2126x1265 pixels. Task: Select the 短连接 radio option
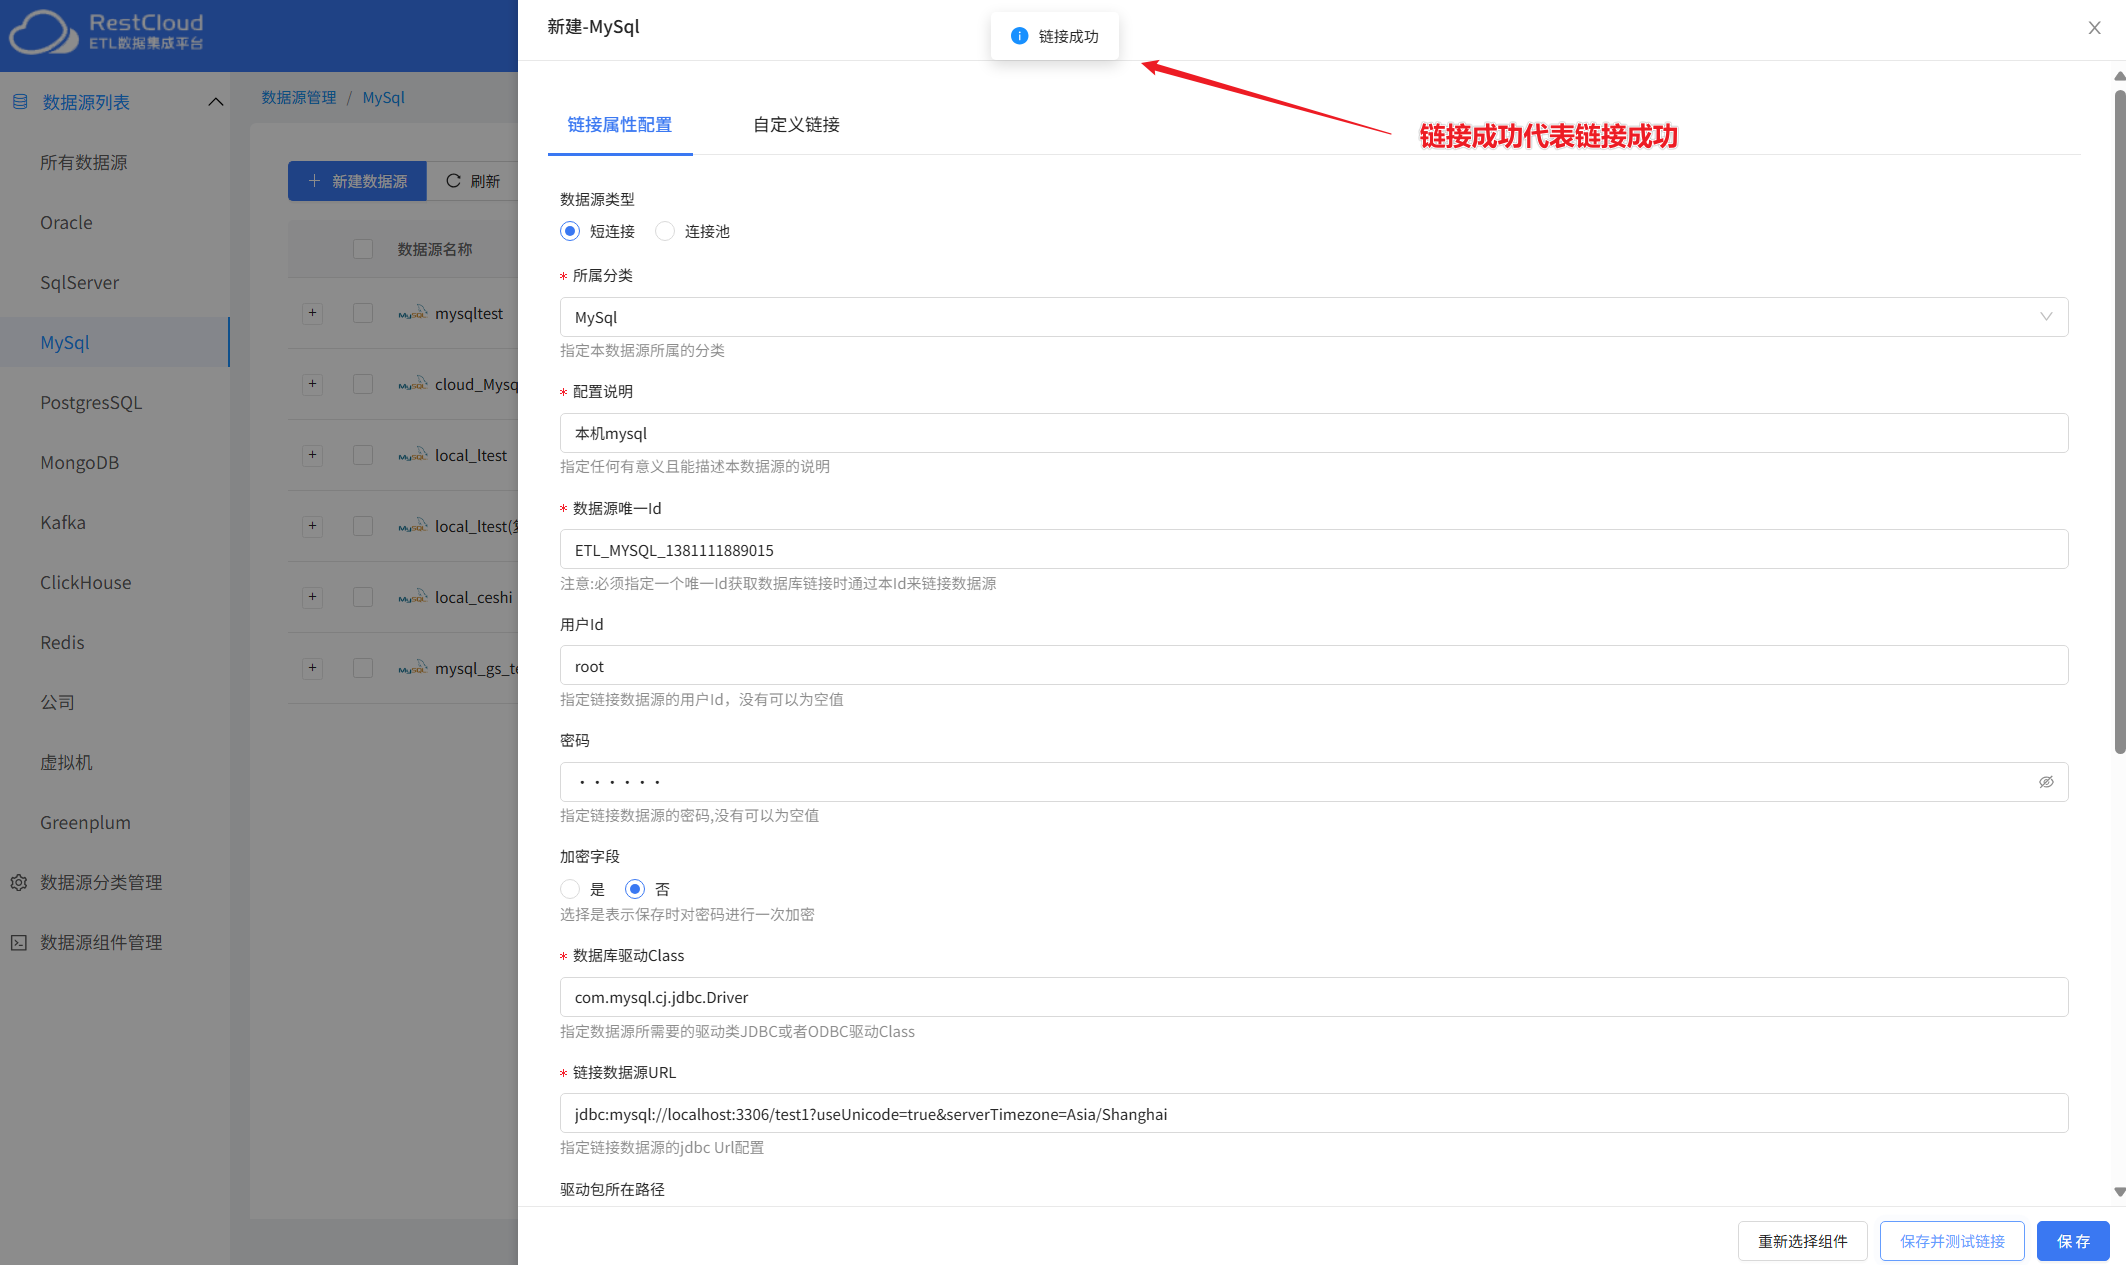point(570,231)
